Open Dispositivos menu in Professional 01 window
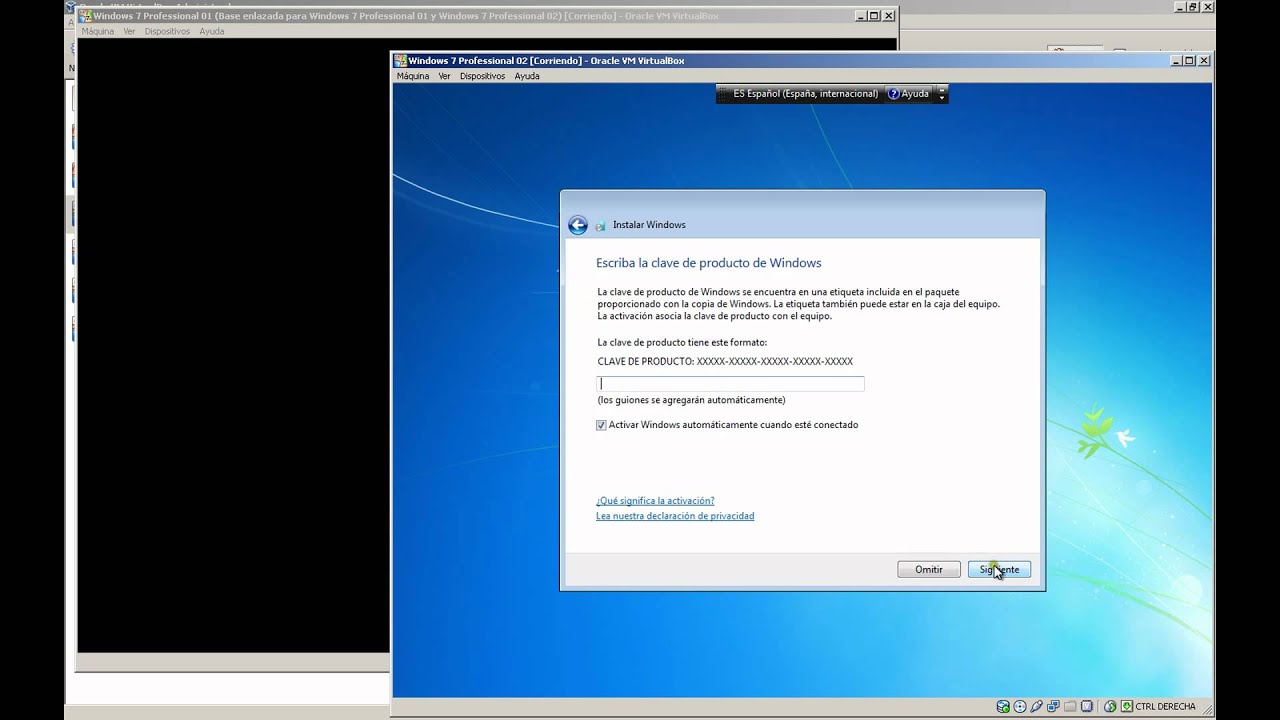The width and height of the screenshot is (1280, 720). pyautogui.click(x=167, y=31)
